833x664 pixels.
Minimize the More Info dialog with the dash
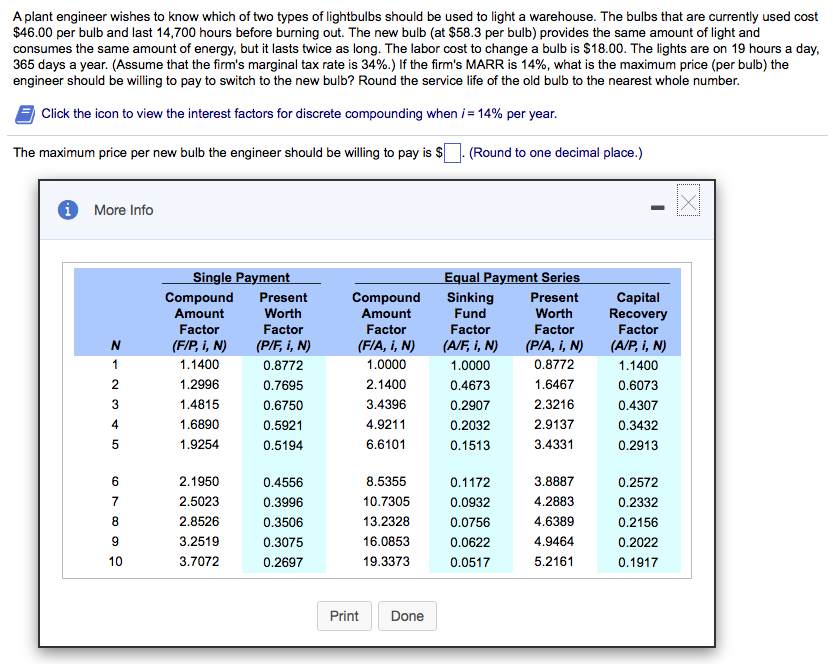tap(657, 209)
